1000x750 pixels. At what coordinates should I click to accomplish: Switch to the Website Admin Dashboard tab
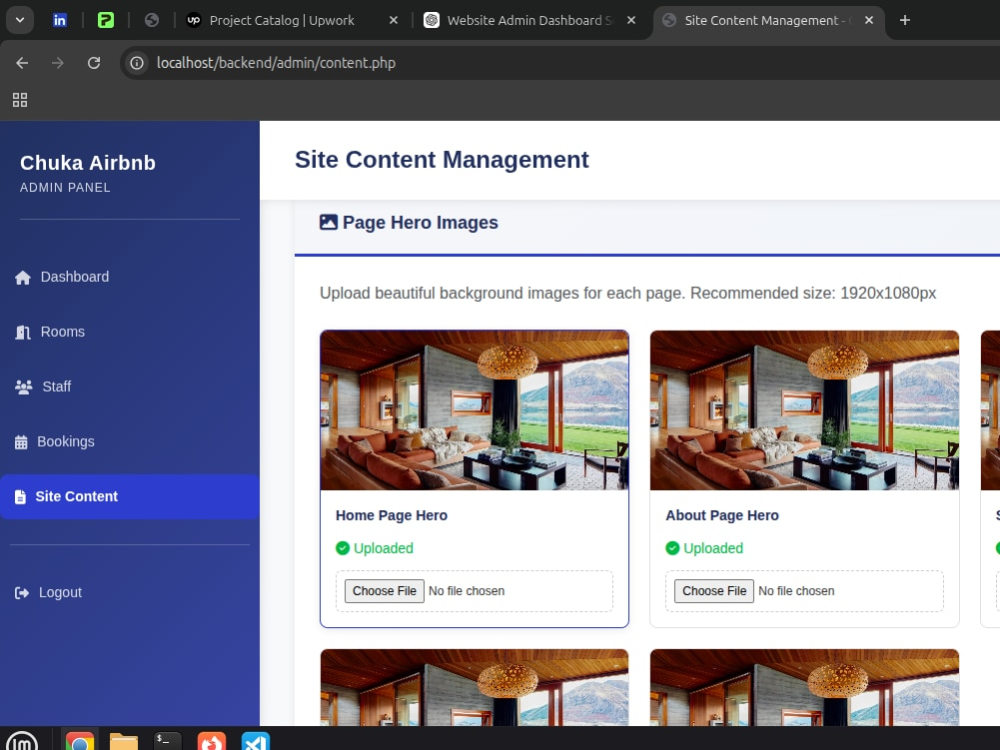[528, 20]
